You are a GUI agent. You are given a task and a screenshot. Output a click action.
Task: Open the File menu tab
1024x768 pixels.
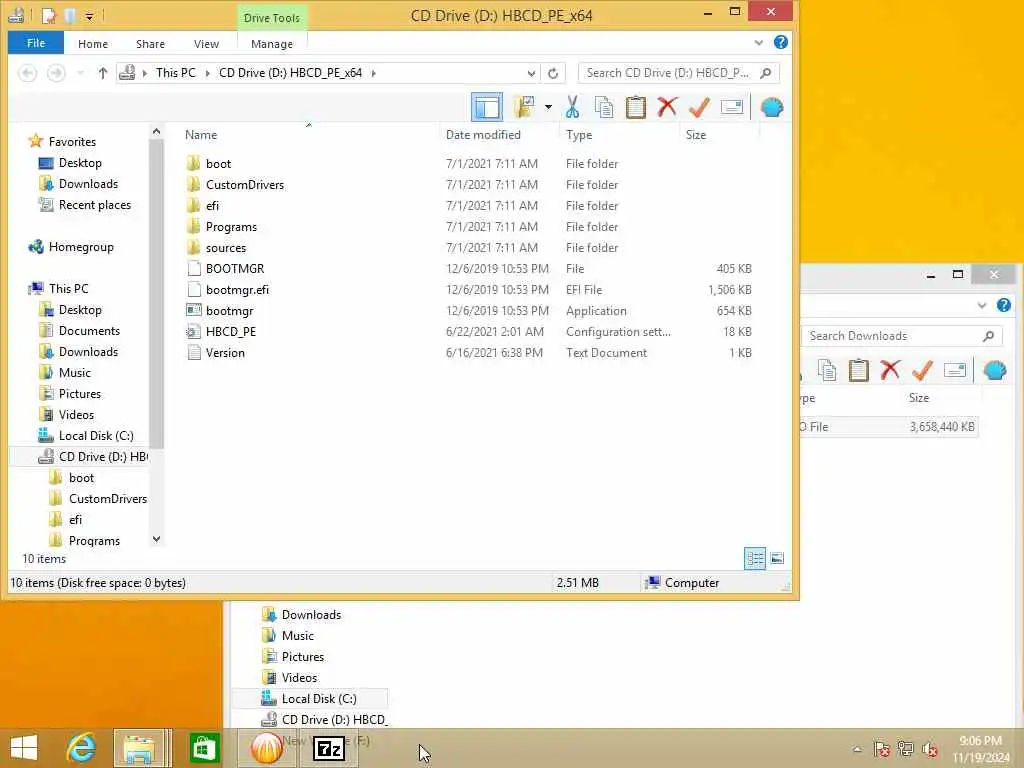[x=36, y=43]
